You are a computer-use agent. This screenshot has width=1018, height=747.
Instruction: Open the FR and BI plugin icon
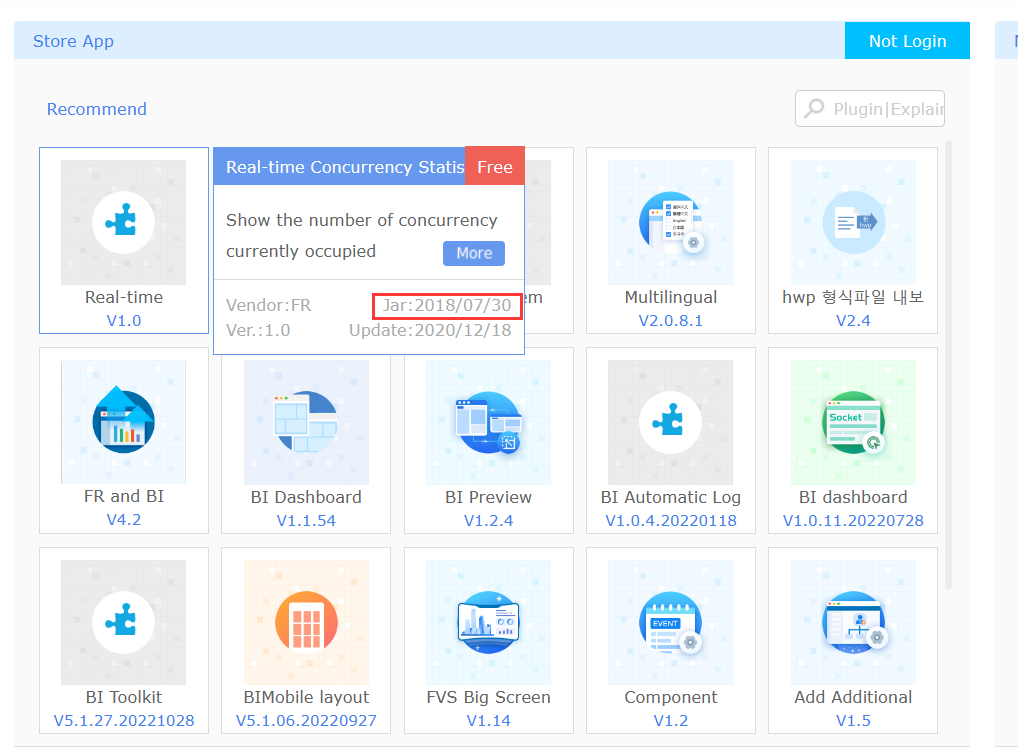(x=123, y=422)
